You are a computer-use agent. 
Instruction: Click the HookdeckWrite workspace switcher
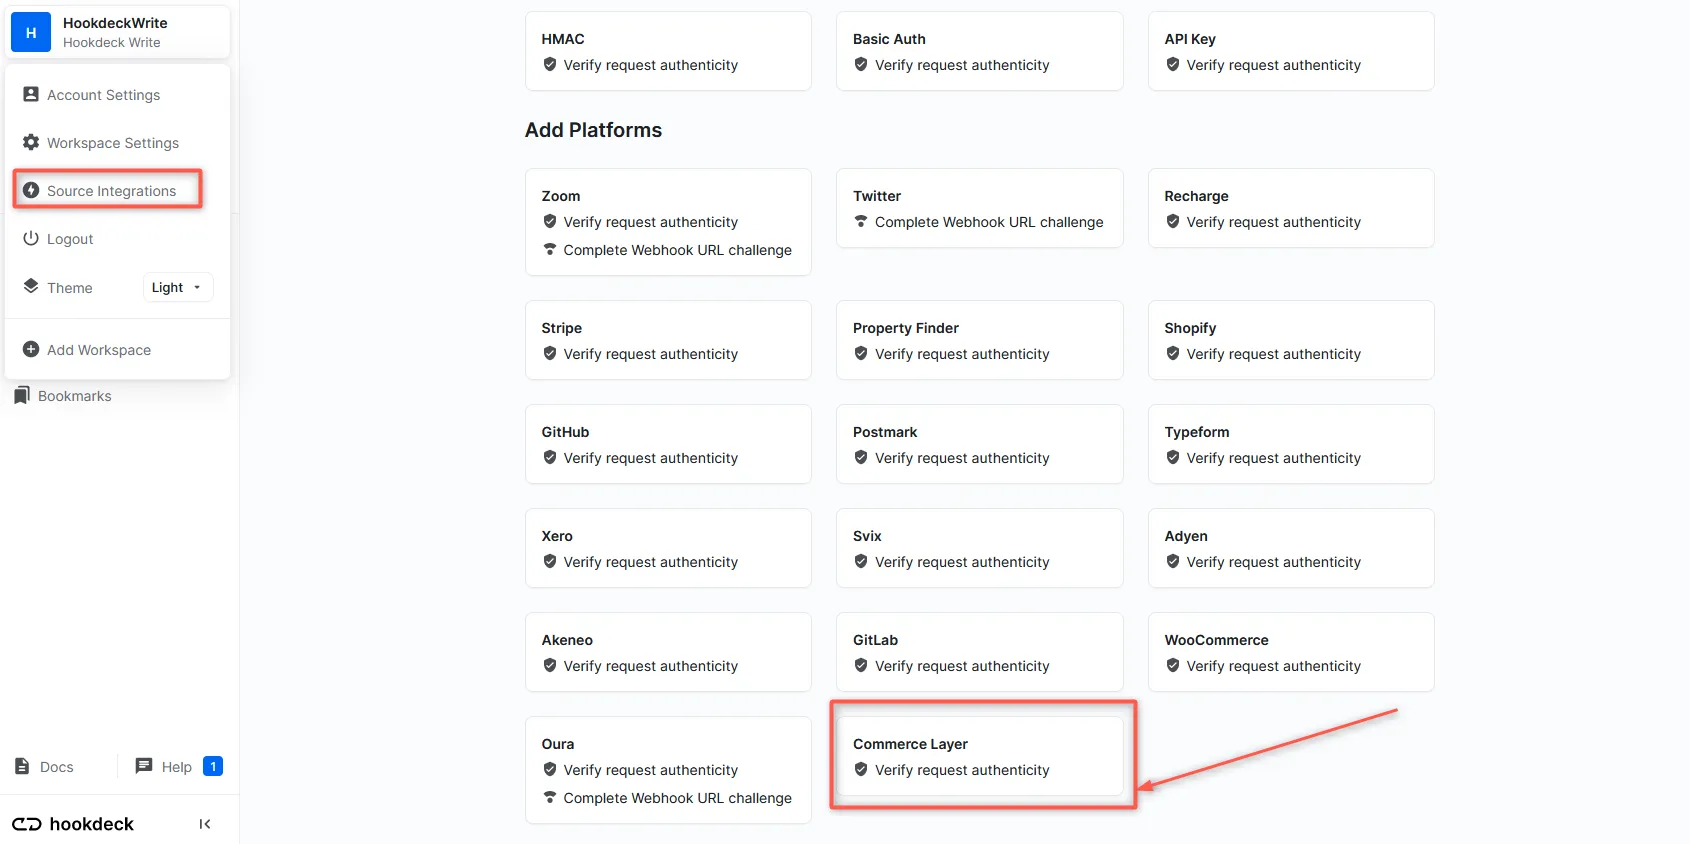point(118,32)
